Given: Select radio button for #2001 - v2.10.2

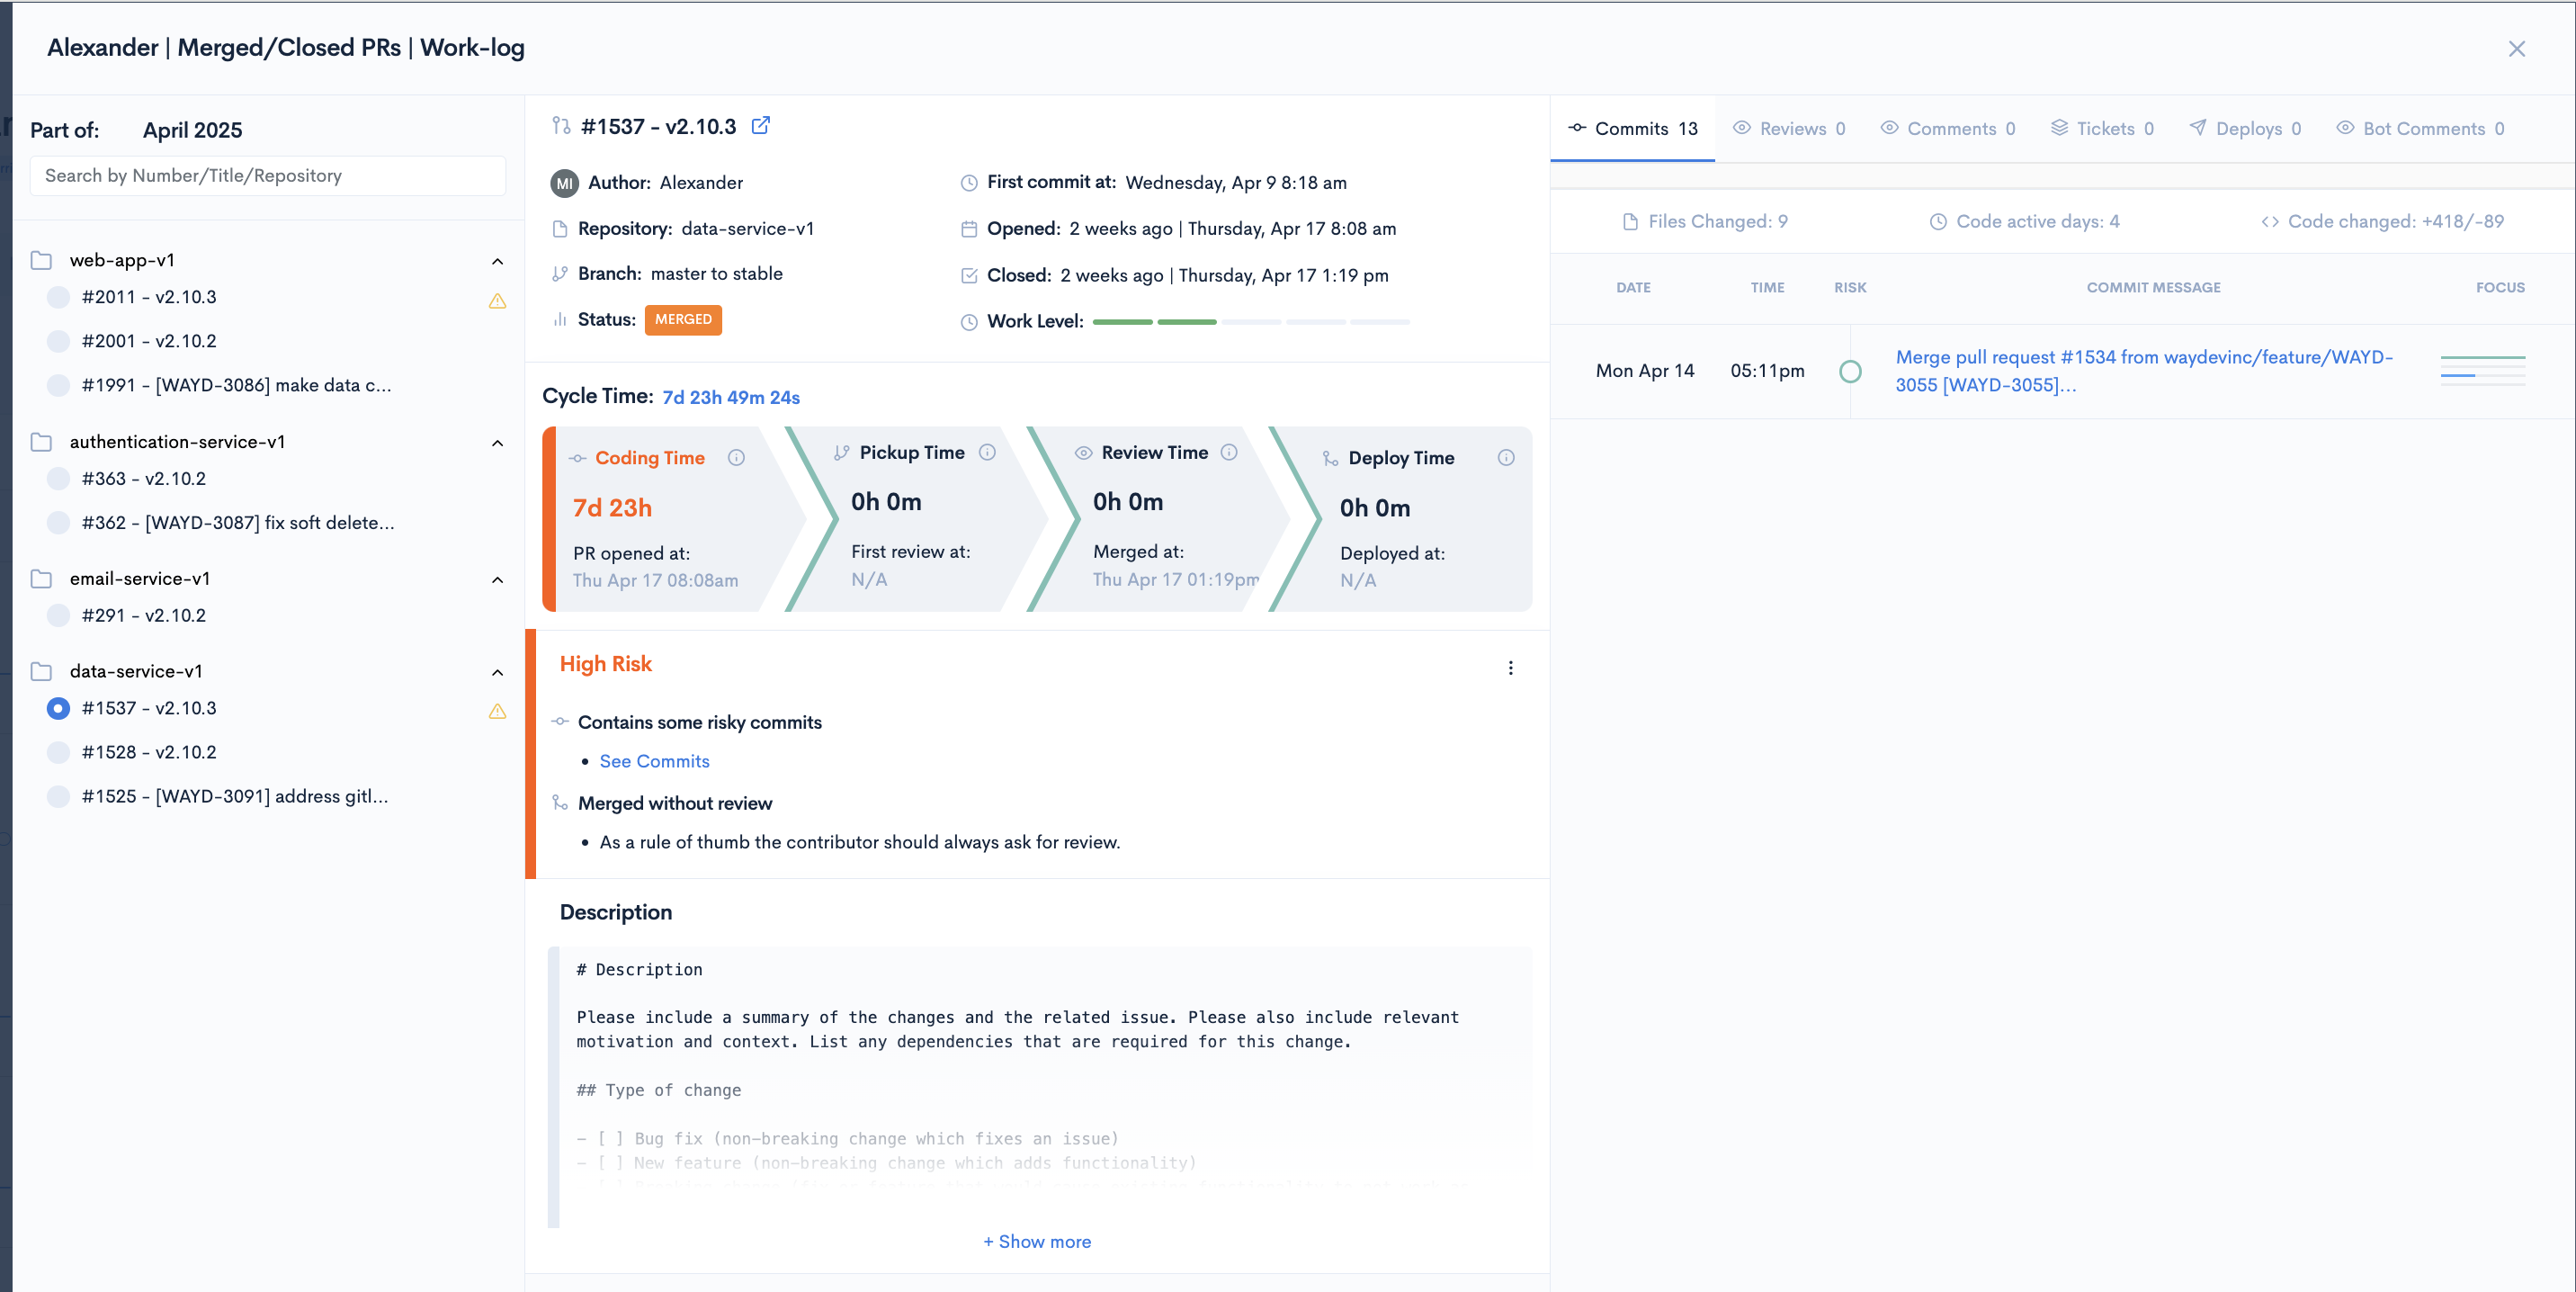Looking at the screenshot, I should click(x=59, y=341).
